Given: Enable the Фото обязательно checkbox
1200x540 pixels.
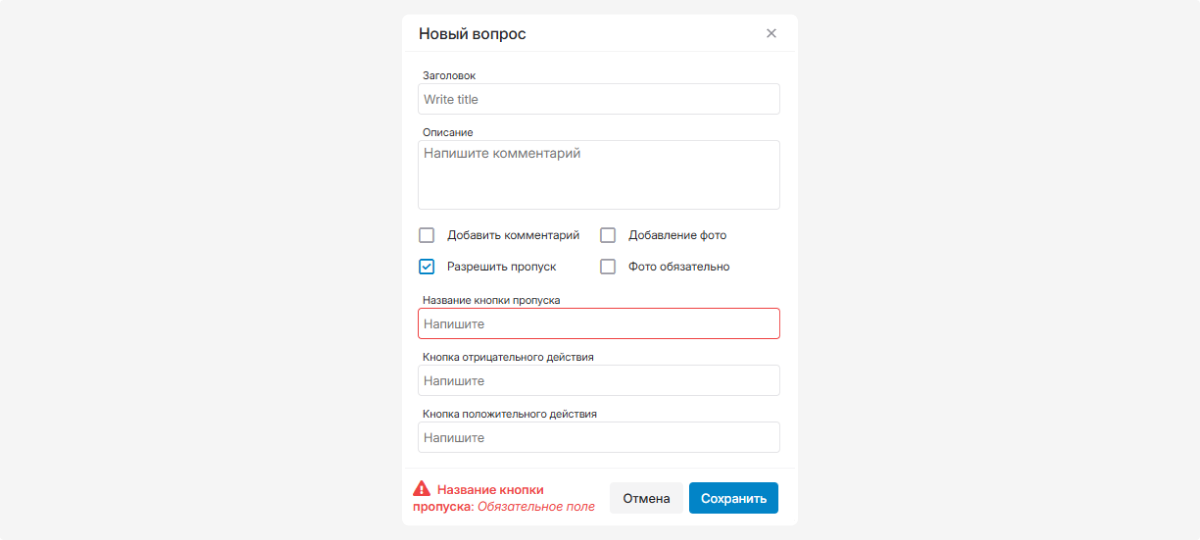Looking at the screenshot, I should pos(608,267).
